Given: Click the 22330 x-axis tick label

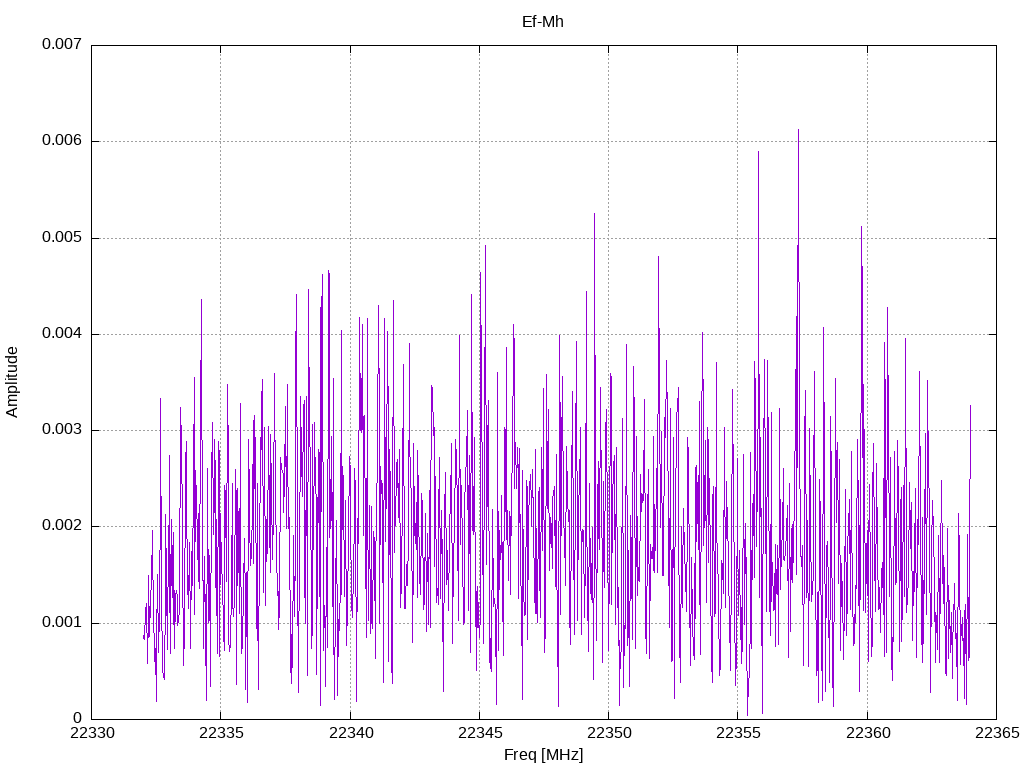Looking at the screenshot, I should pyautogui.click(x=91, y=734).
